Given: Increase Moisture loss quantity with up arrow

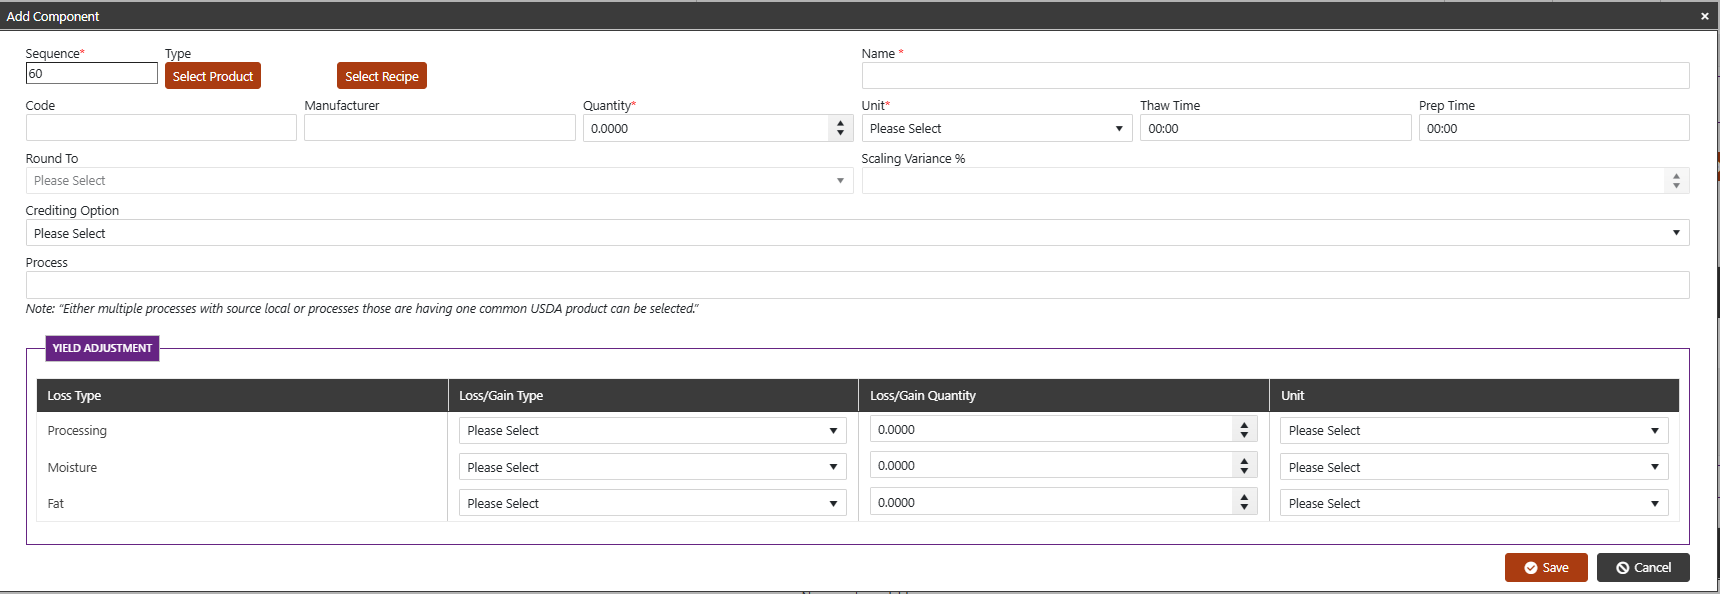Looking at the screenshot, I should [x=1244, y=460].
